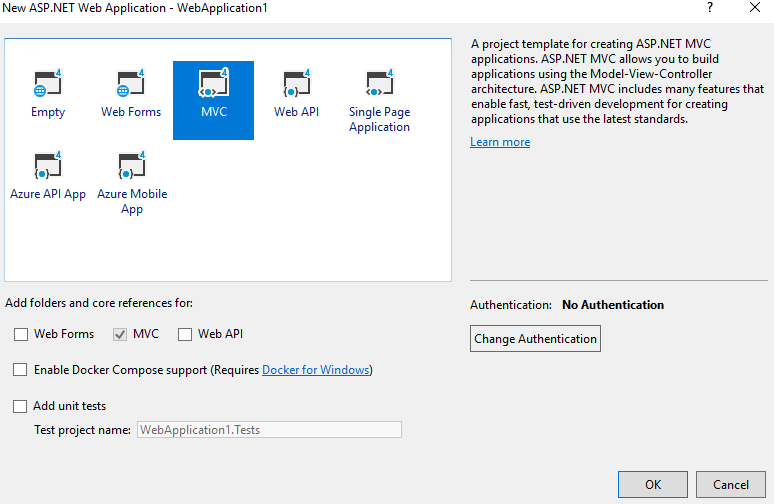The image size is (774, 504).
Task: Click the Test project name label
Action: (82, 430)
